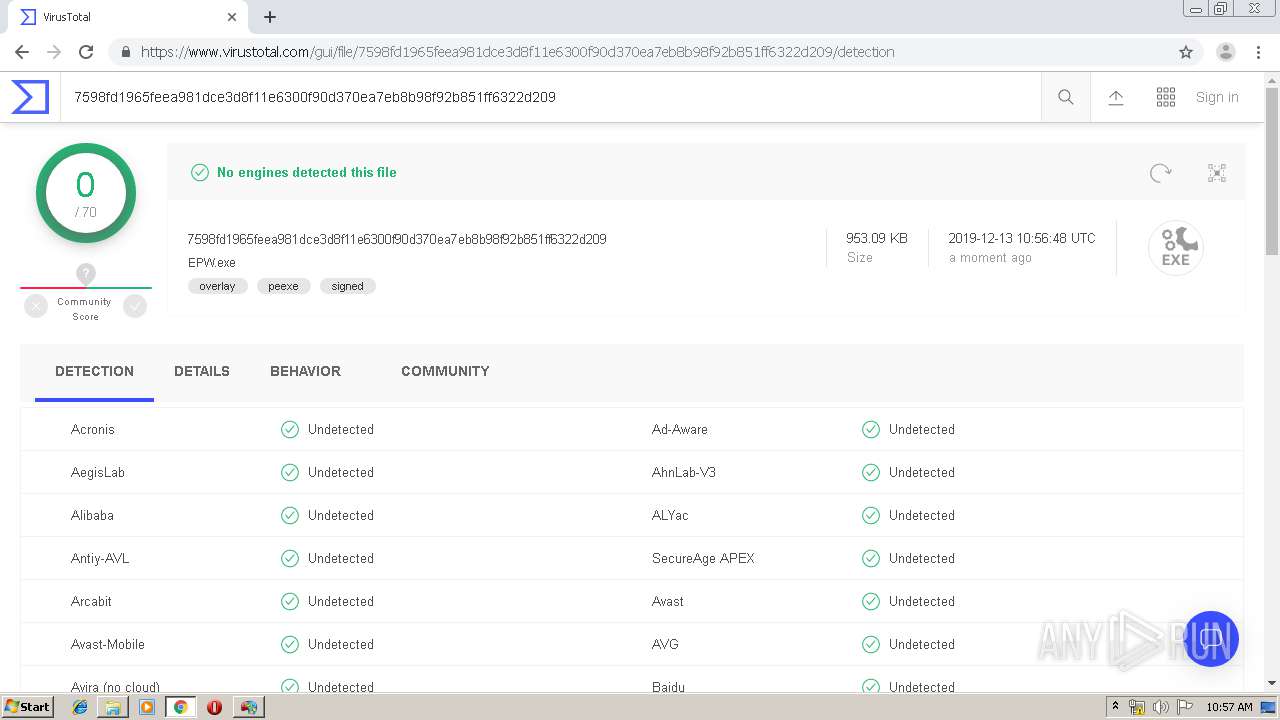Click the EXE file type icon
1280x720 pixels.
pyautogui.click(x=1176, y=248)
